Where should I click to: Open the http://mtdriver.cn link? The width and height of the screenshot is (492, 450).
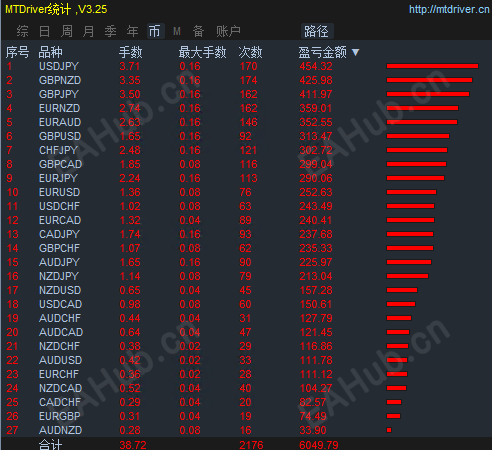(449, 9)
